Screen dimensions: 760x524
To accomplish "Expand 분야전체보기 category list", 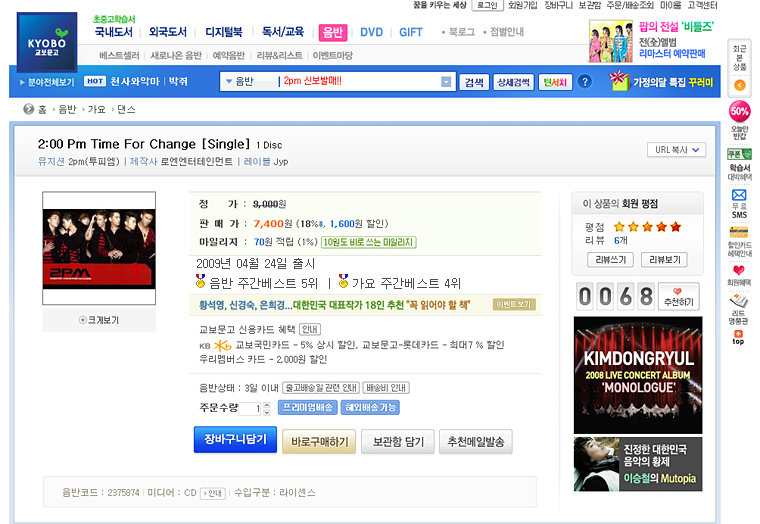I will pos(48,82).
